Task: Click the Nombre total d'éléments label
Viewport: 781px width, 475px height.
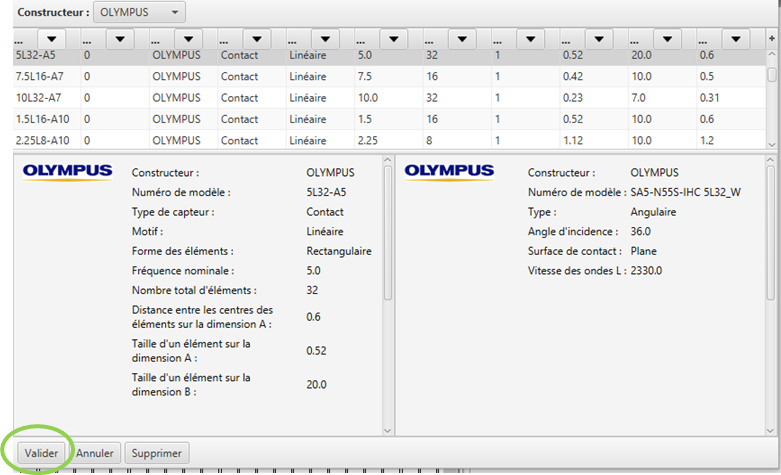Action: tap(194, 290)
